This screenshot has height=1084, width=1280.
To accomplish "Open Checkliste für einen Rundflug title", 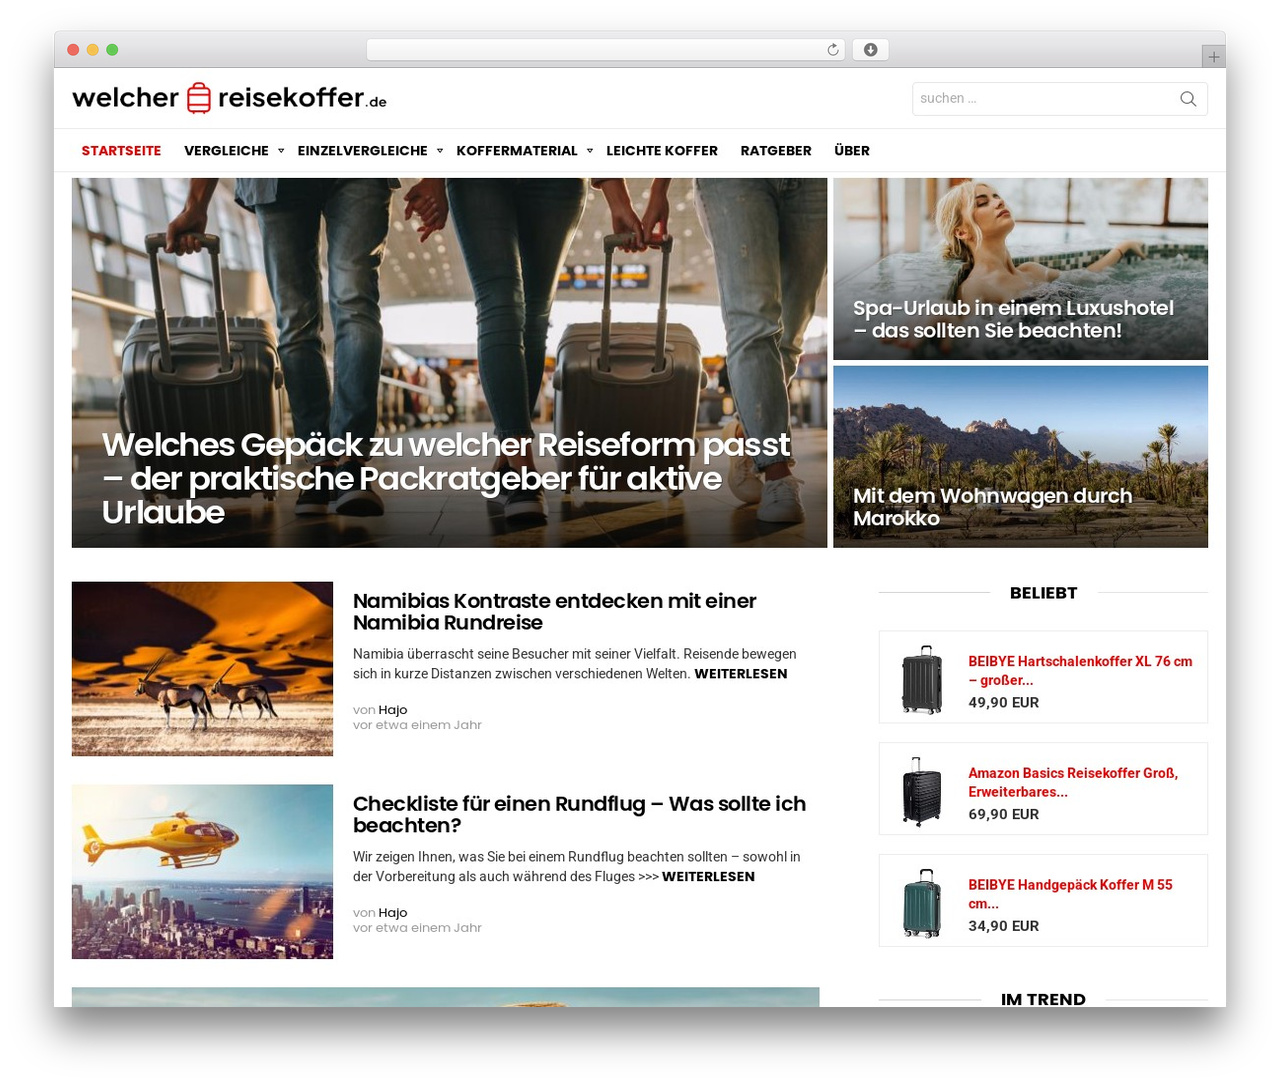I will click(x=579, y=814).
